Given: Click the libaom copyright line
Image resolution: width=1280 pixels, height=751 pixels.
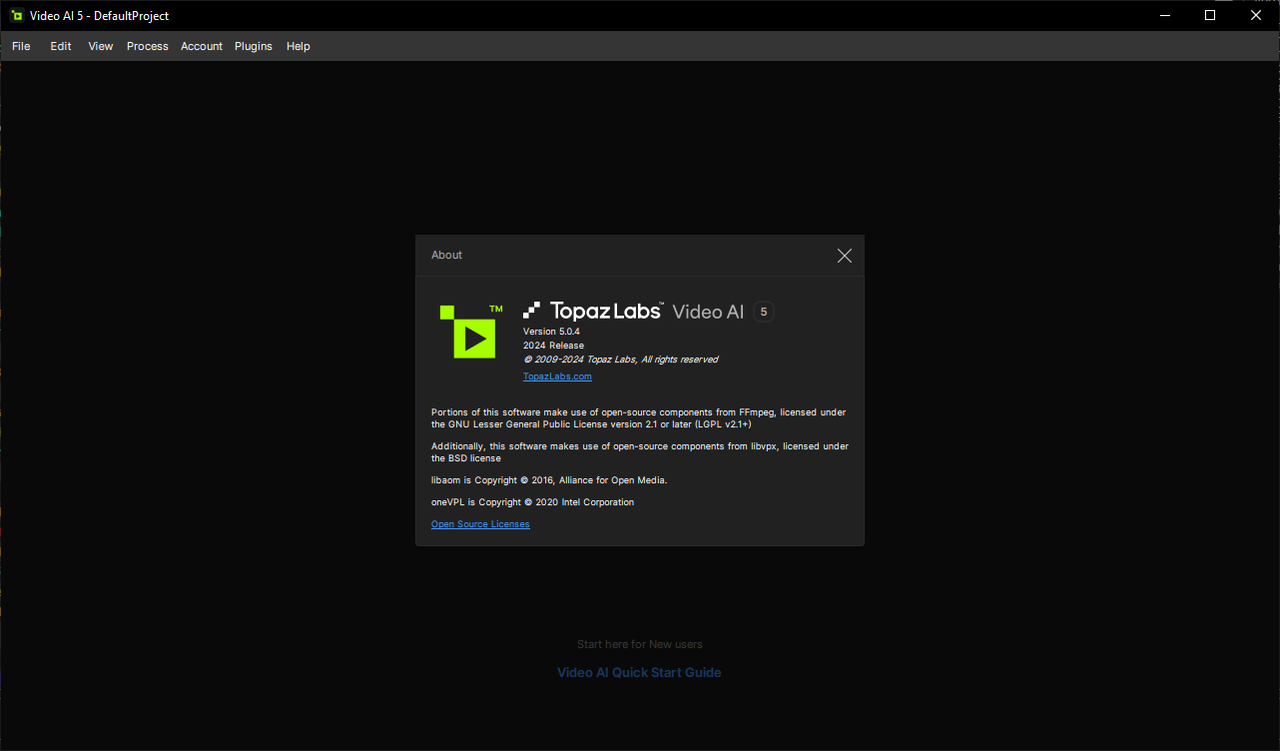Looking at the screenshot, I should coord(549,480).
